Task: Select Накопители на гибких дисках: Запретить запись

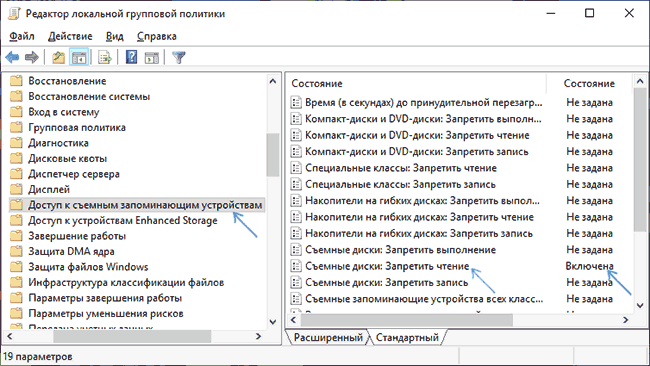Action: click(419, 233)
